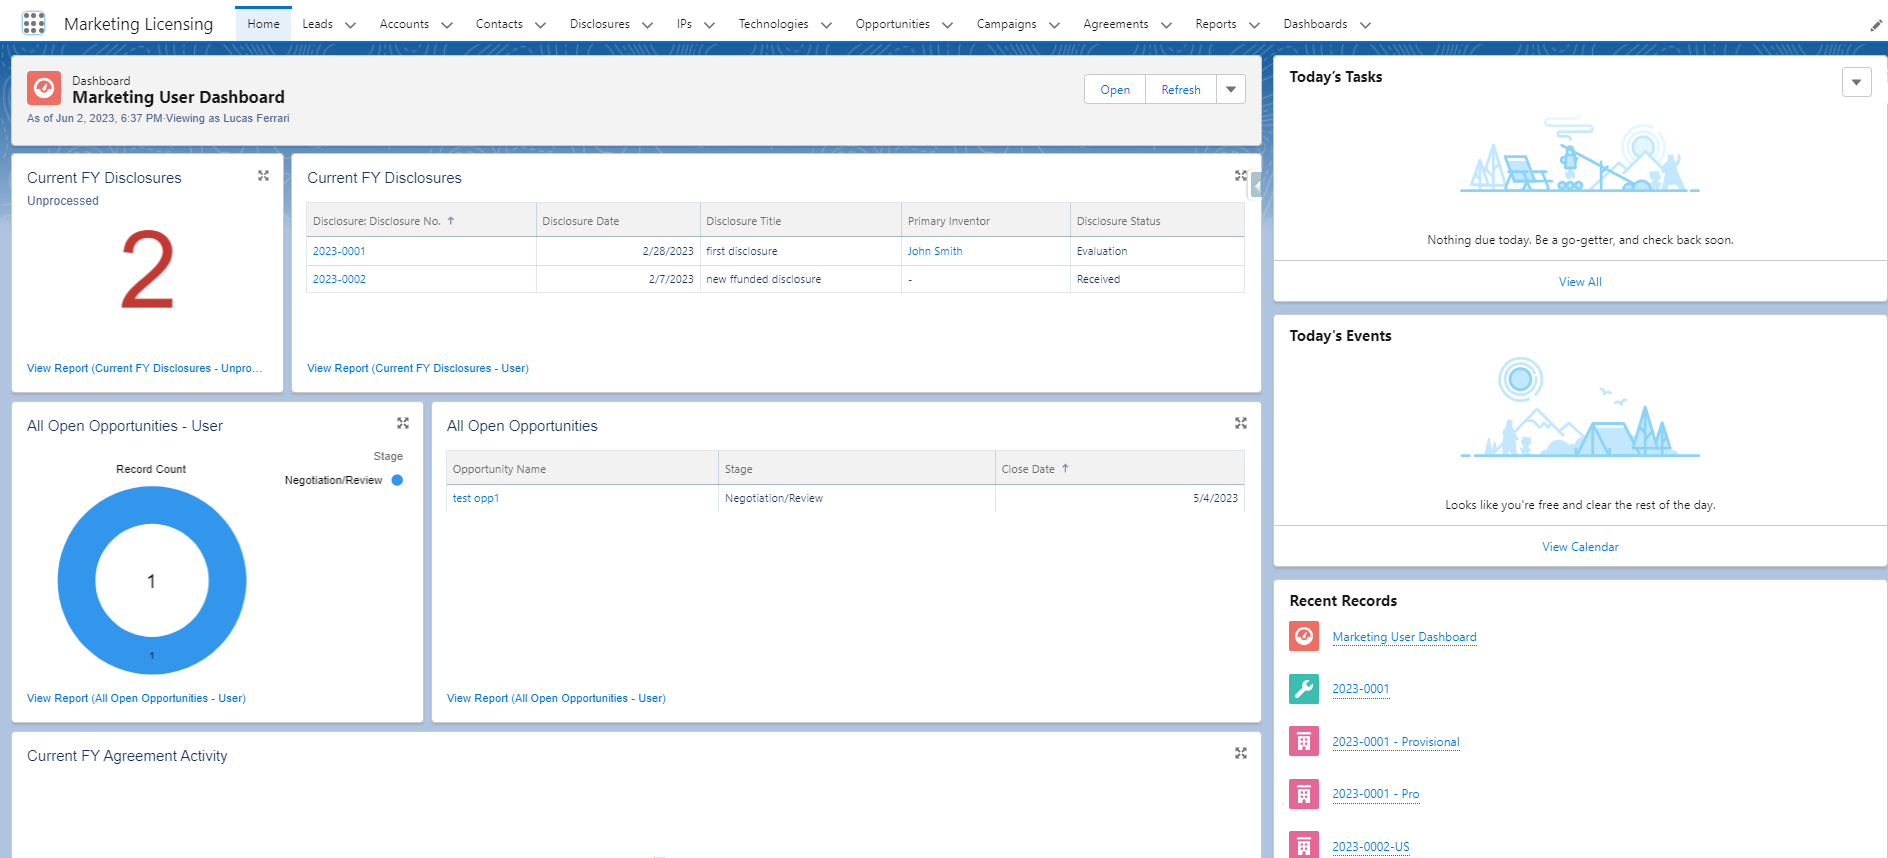
Task: Open the Reports tab
Action: coord(1216,24)
